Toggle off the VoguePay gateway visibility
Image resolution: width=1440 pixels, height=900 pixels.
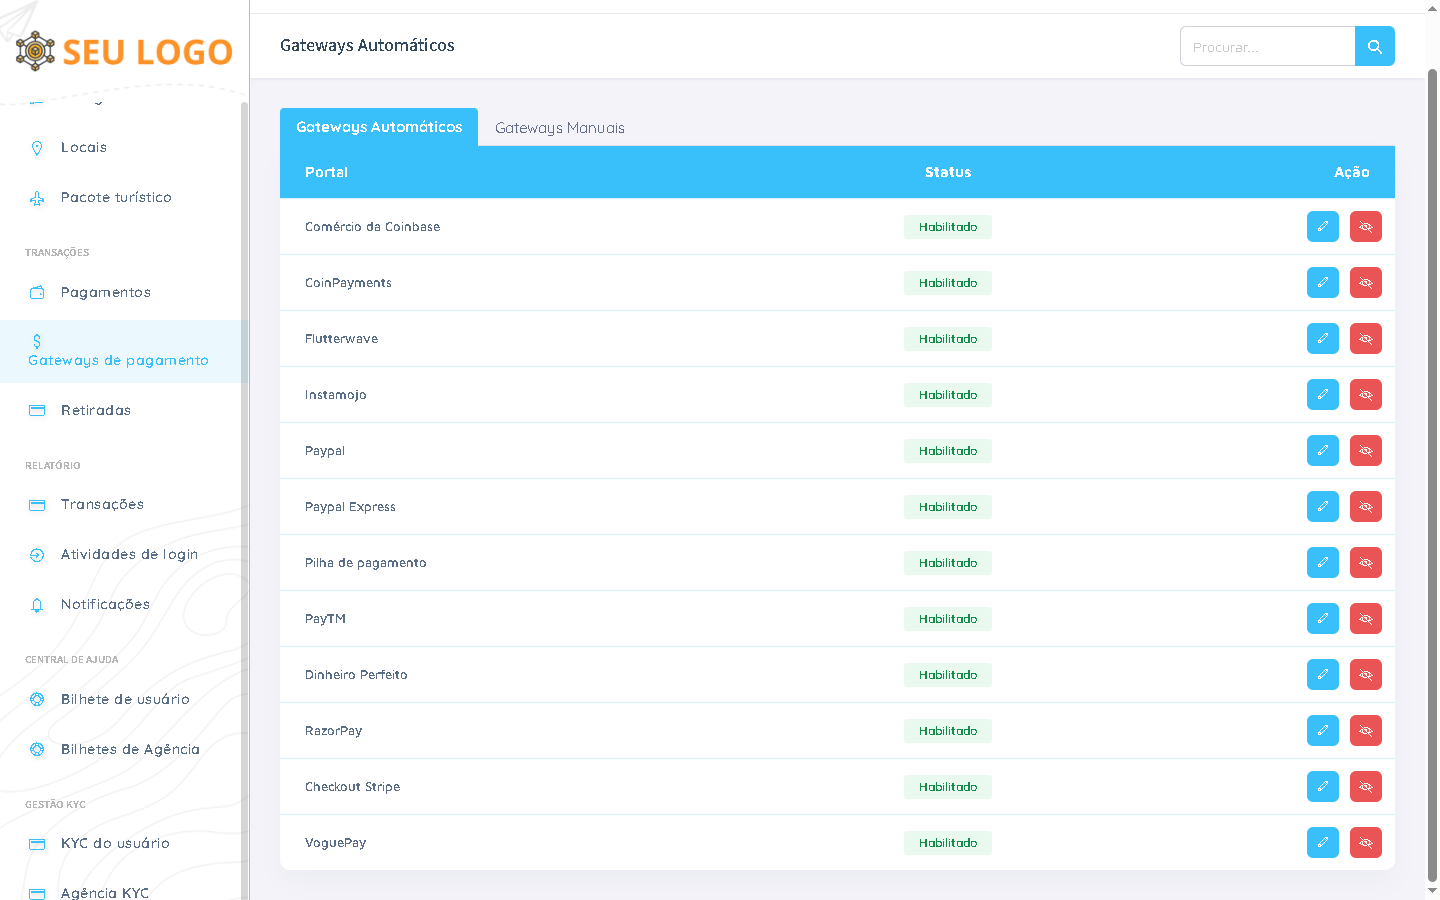1365,843
